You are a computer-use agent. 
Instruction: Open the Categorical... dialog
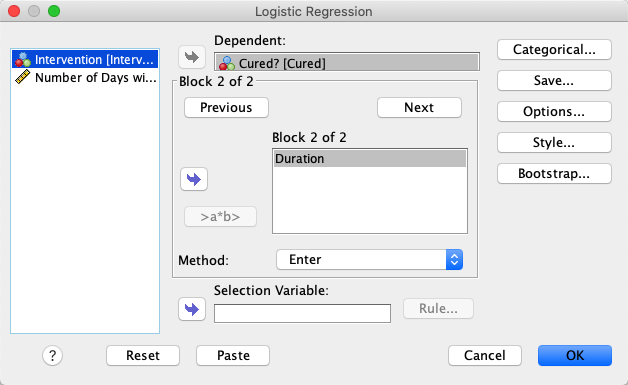554,50
